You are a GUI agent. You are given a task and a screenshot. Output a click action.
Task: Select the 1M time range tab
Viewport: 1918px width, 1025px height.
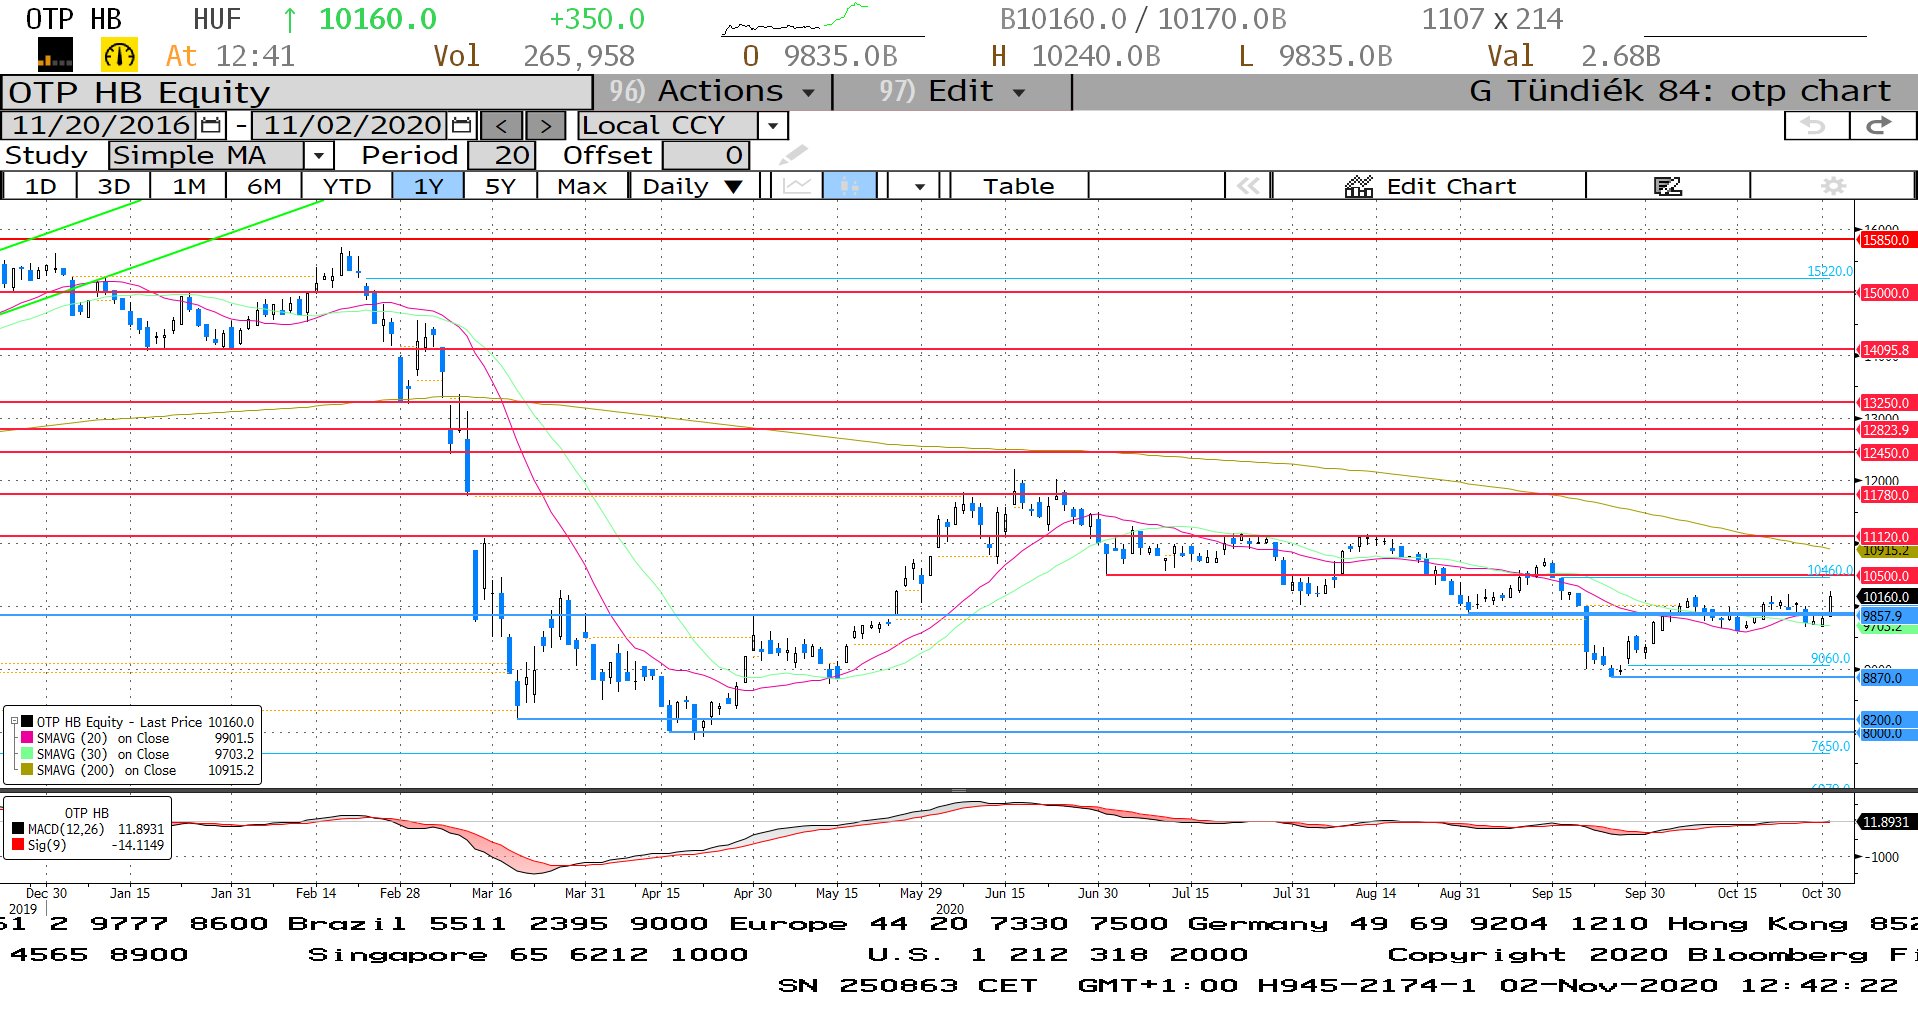[x=189, y=186]
